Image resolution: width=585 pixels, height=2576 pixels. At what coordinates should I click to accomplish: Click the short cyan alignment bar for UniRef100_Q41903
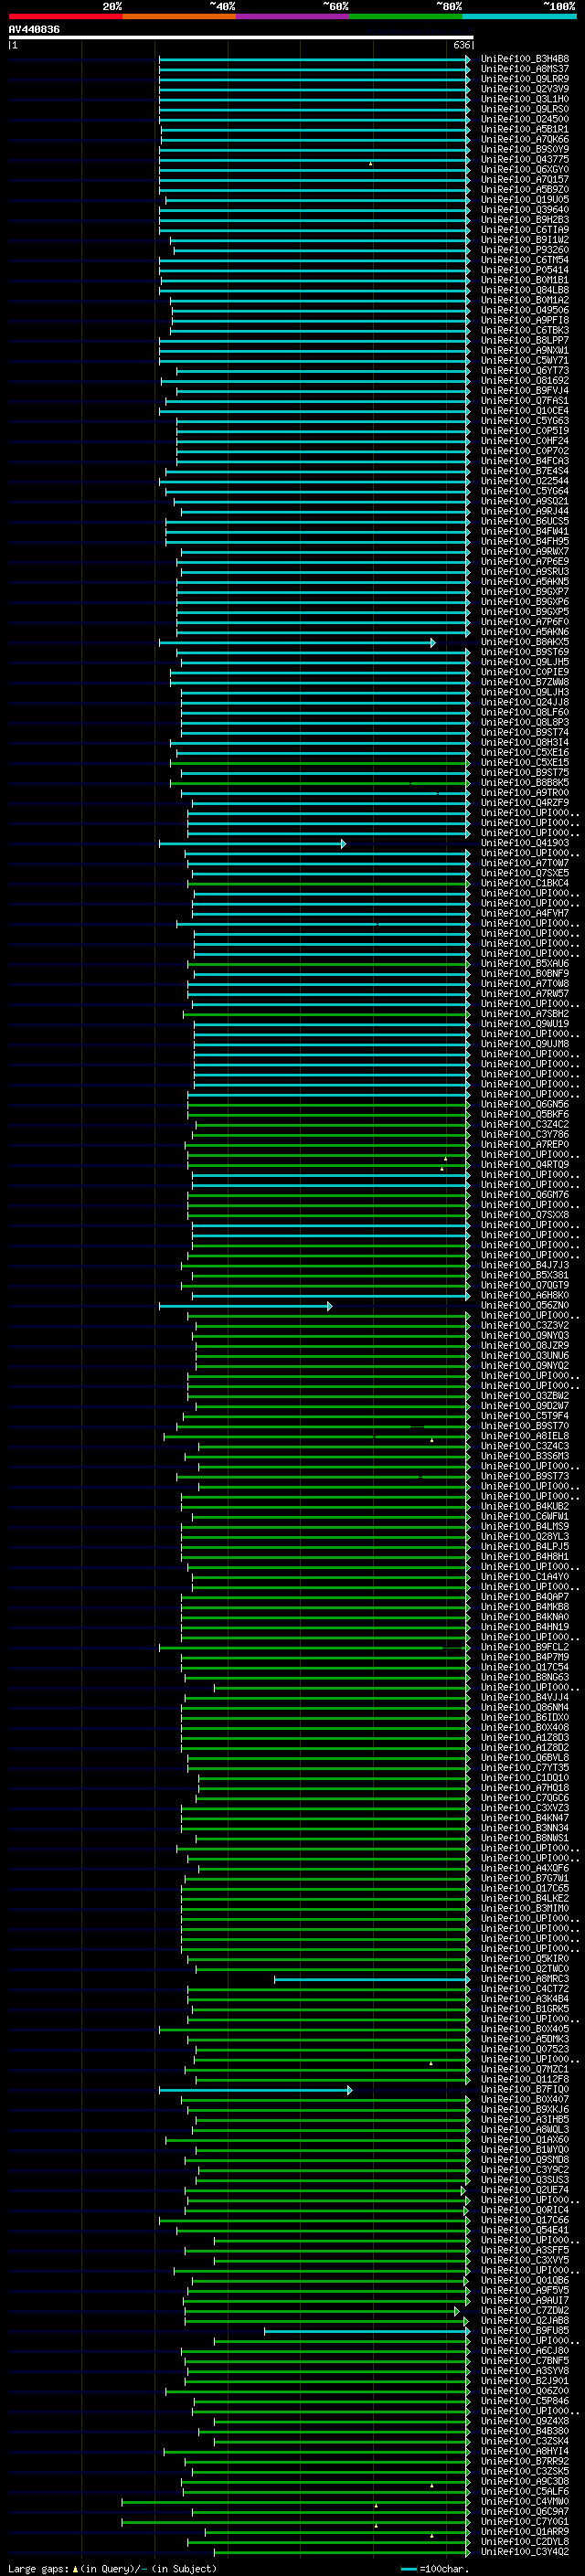click(x=252, y=843)
